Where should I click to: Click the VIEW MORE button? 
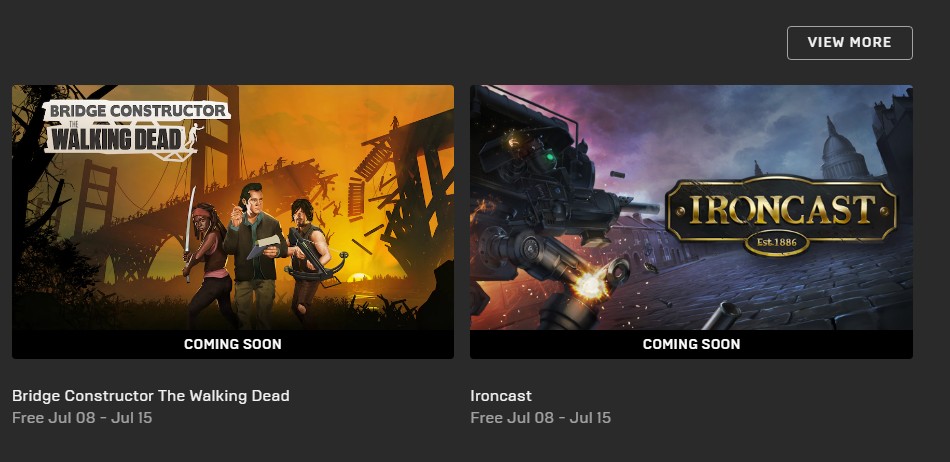click(x=849, y=43)
